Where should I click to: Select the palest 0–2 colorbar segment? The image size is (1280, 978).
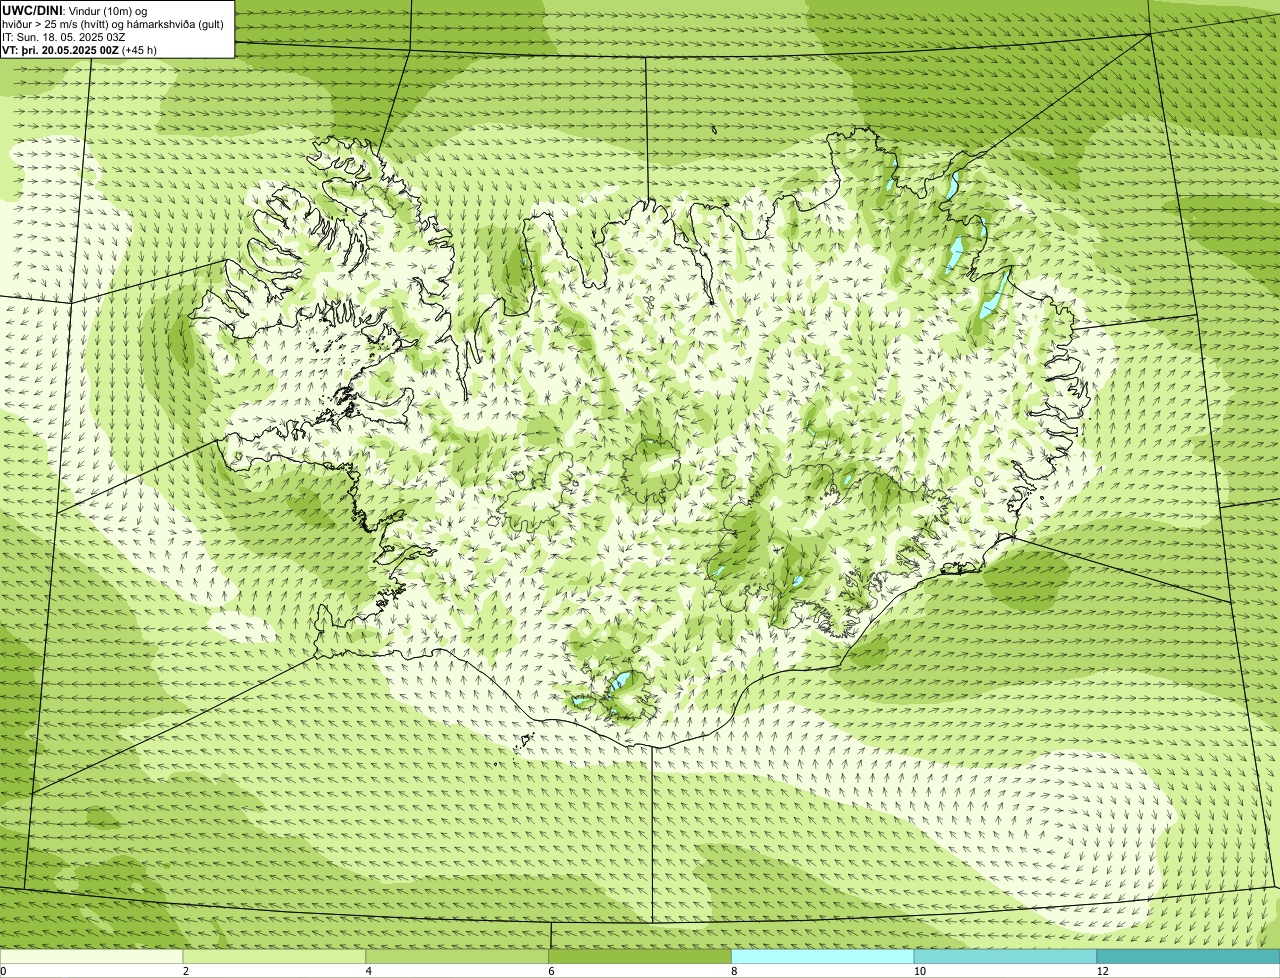click(x=92, y=956)
